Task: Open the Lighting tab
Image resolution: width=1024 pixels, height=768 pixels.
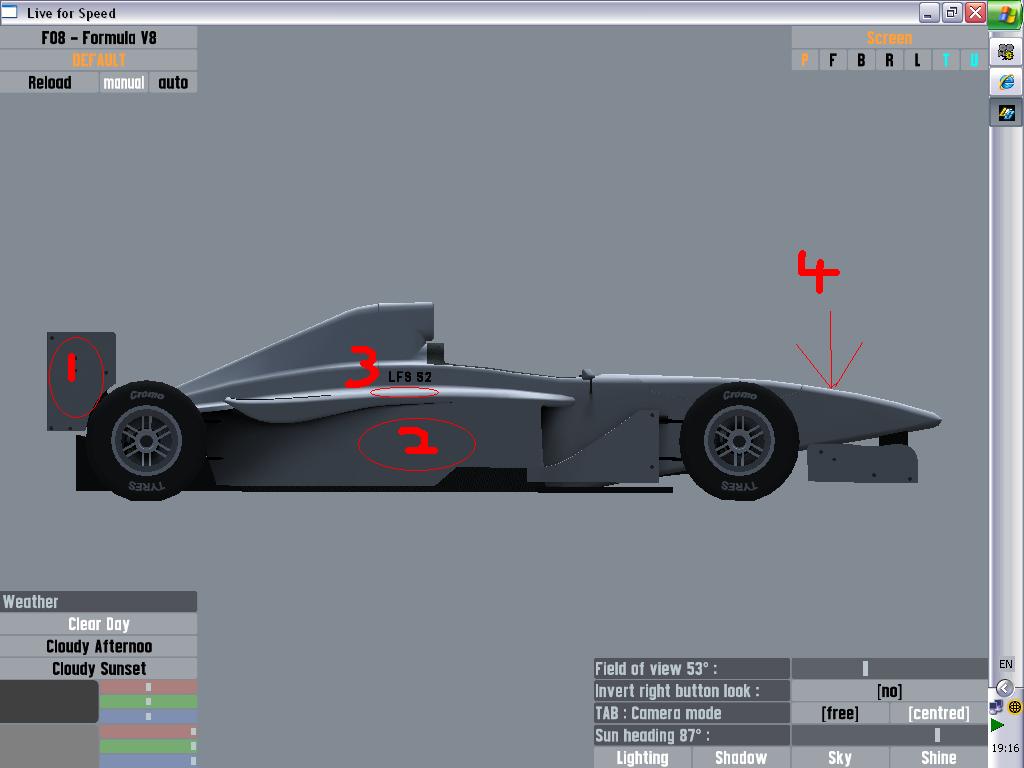Action: pos(643,758)
